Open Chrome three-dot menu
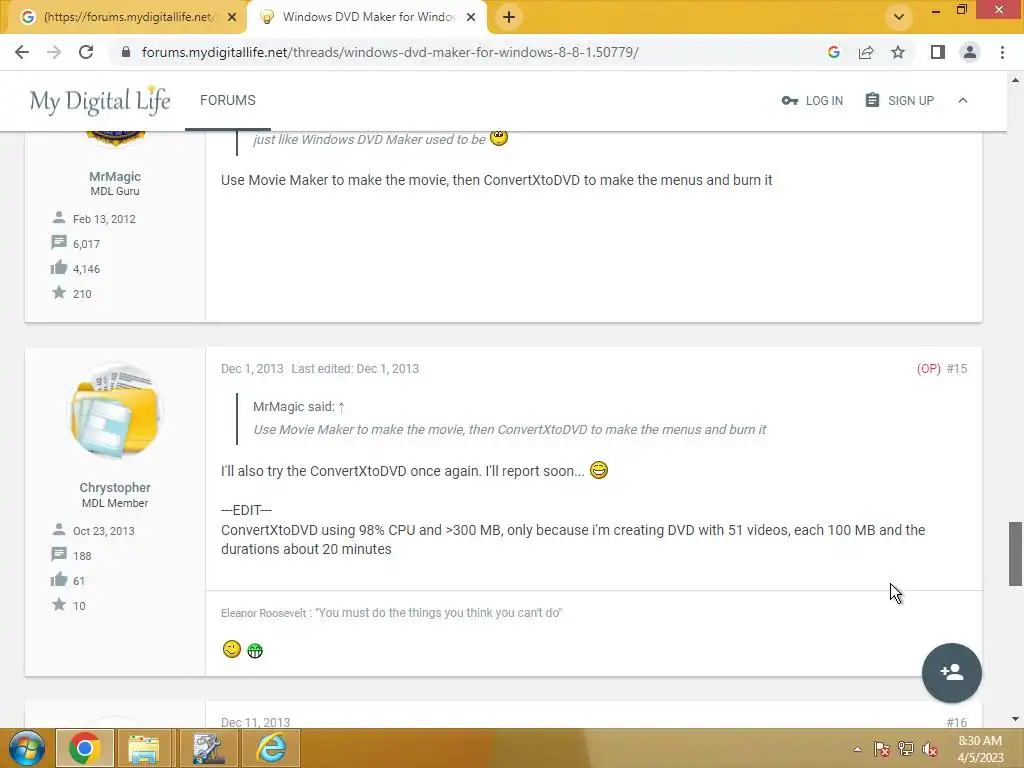The width and height of the screenshot is (1024, 768). 1002,52
